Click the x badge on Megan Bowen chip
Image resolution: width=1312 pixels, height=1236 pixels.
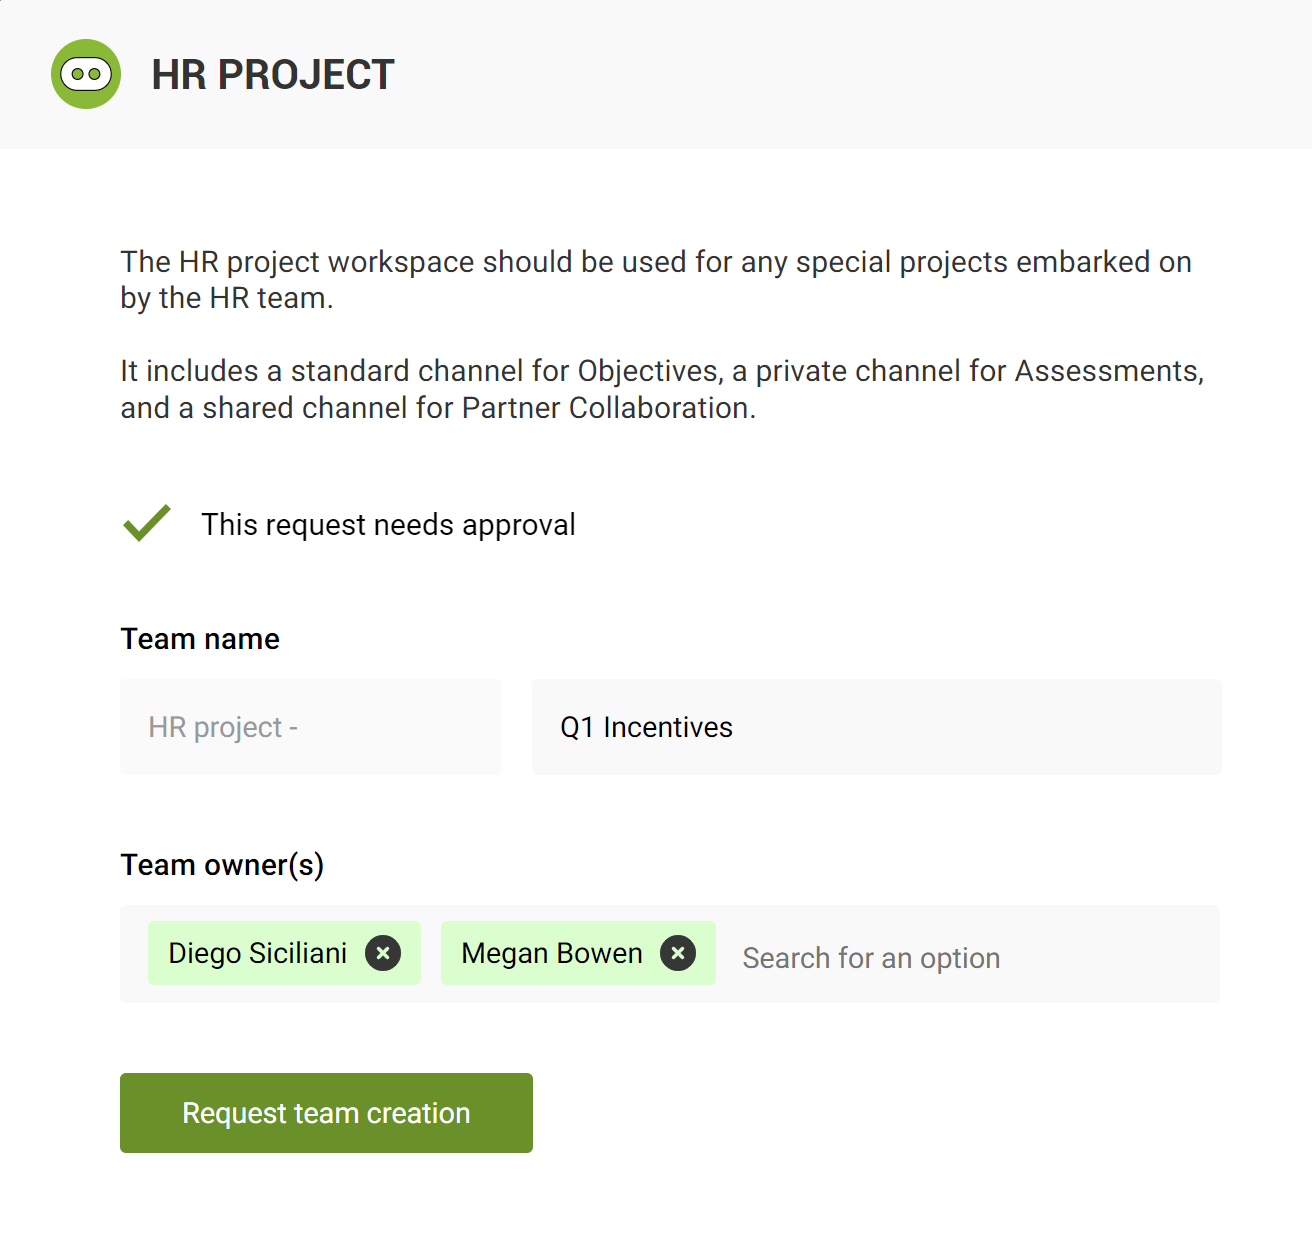tap(678, 953)
